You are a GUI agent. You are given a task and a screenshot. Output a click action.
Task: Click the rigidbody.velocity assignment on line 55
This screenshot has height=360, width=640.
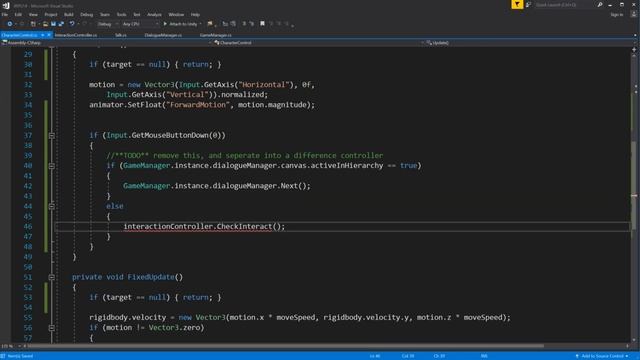pos(300,318)
